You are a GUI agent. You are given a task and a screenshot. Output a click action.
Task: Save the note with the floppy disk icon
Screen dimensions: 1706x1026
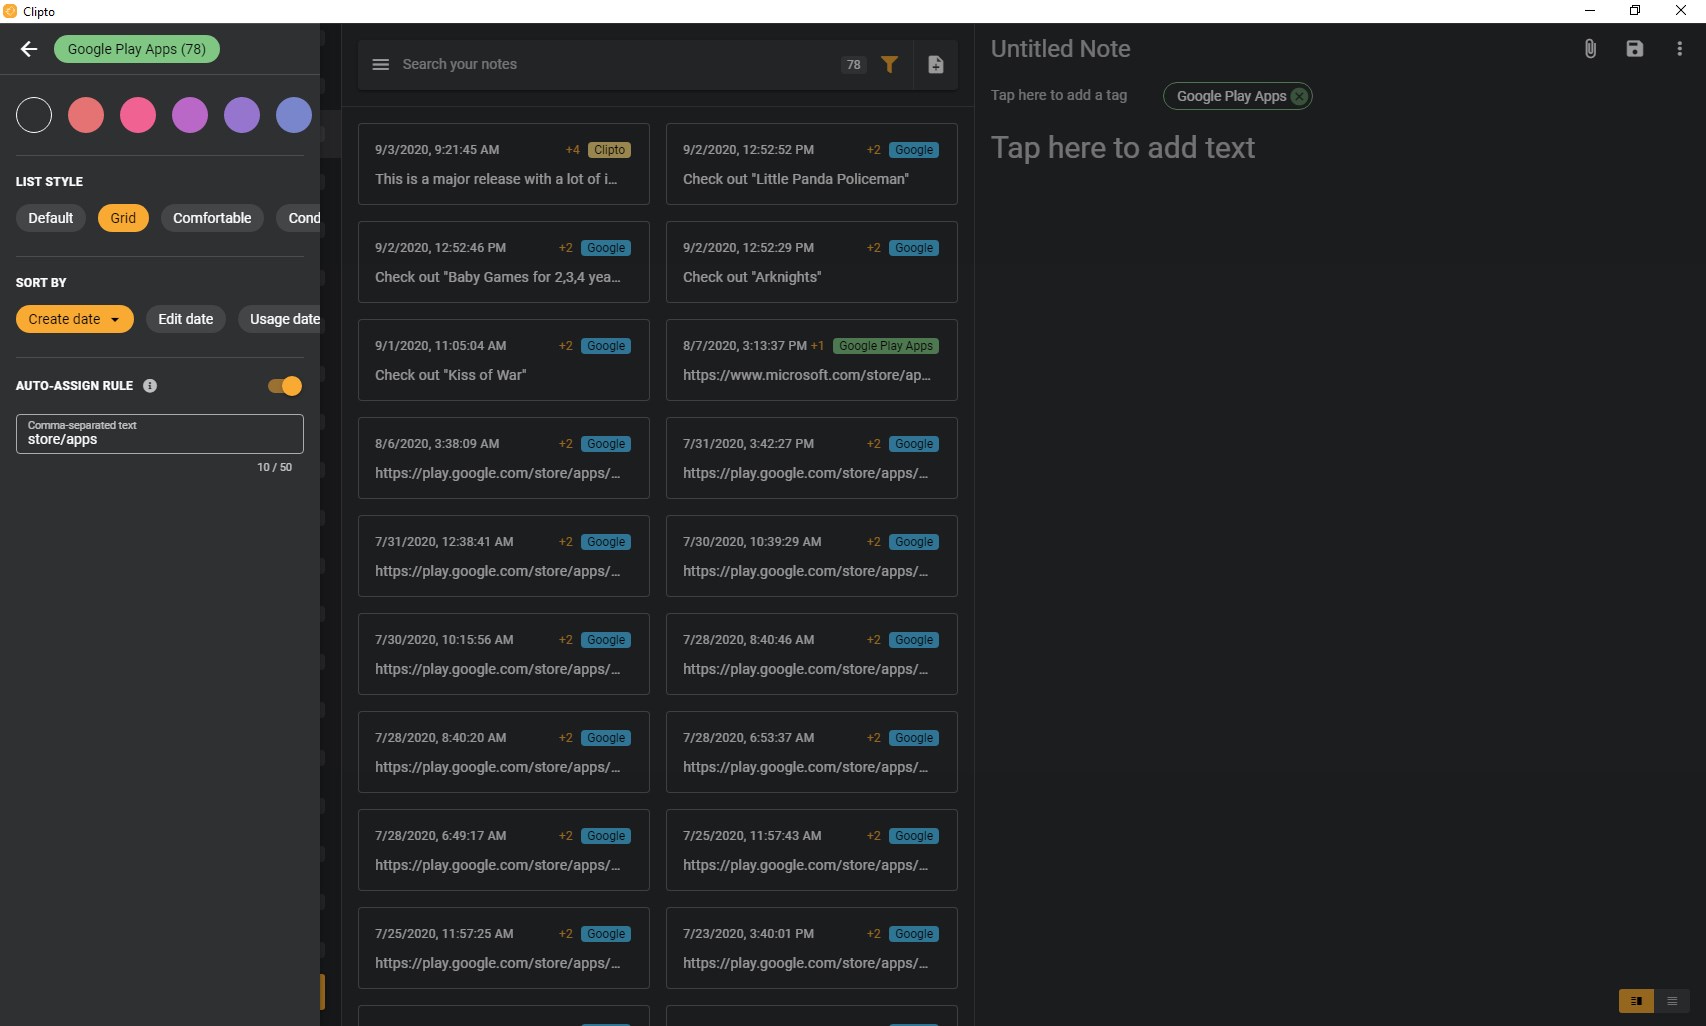coord(1635,49)
